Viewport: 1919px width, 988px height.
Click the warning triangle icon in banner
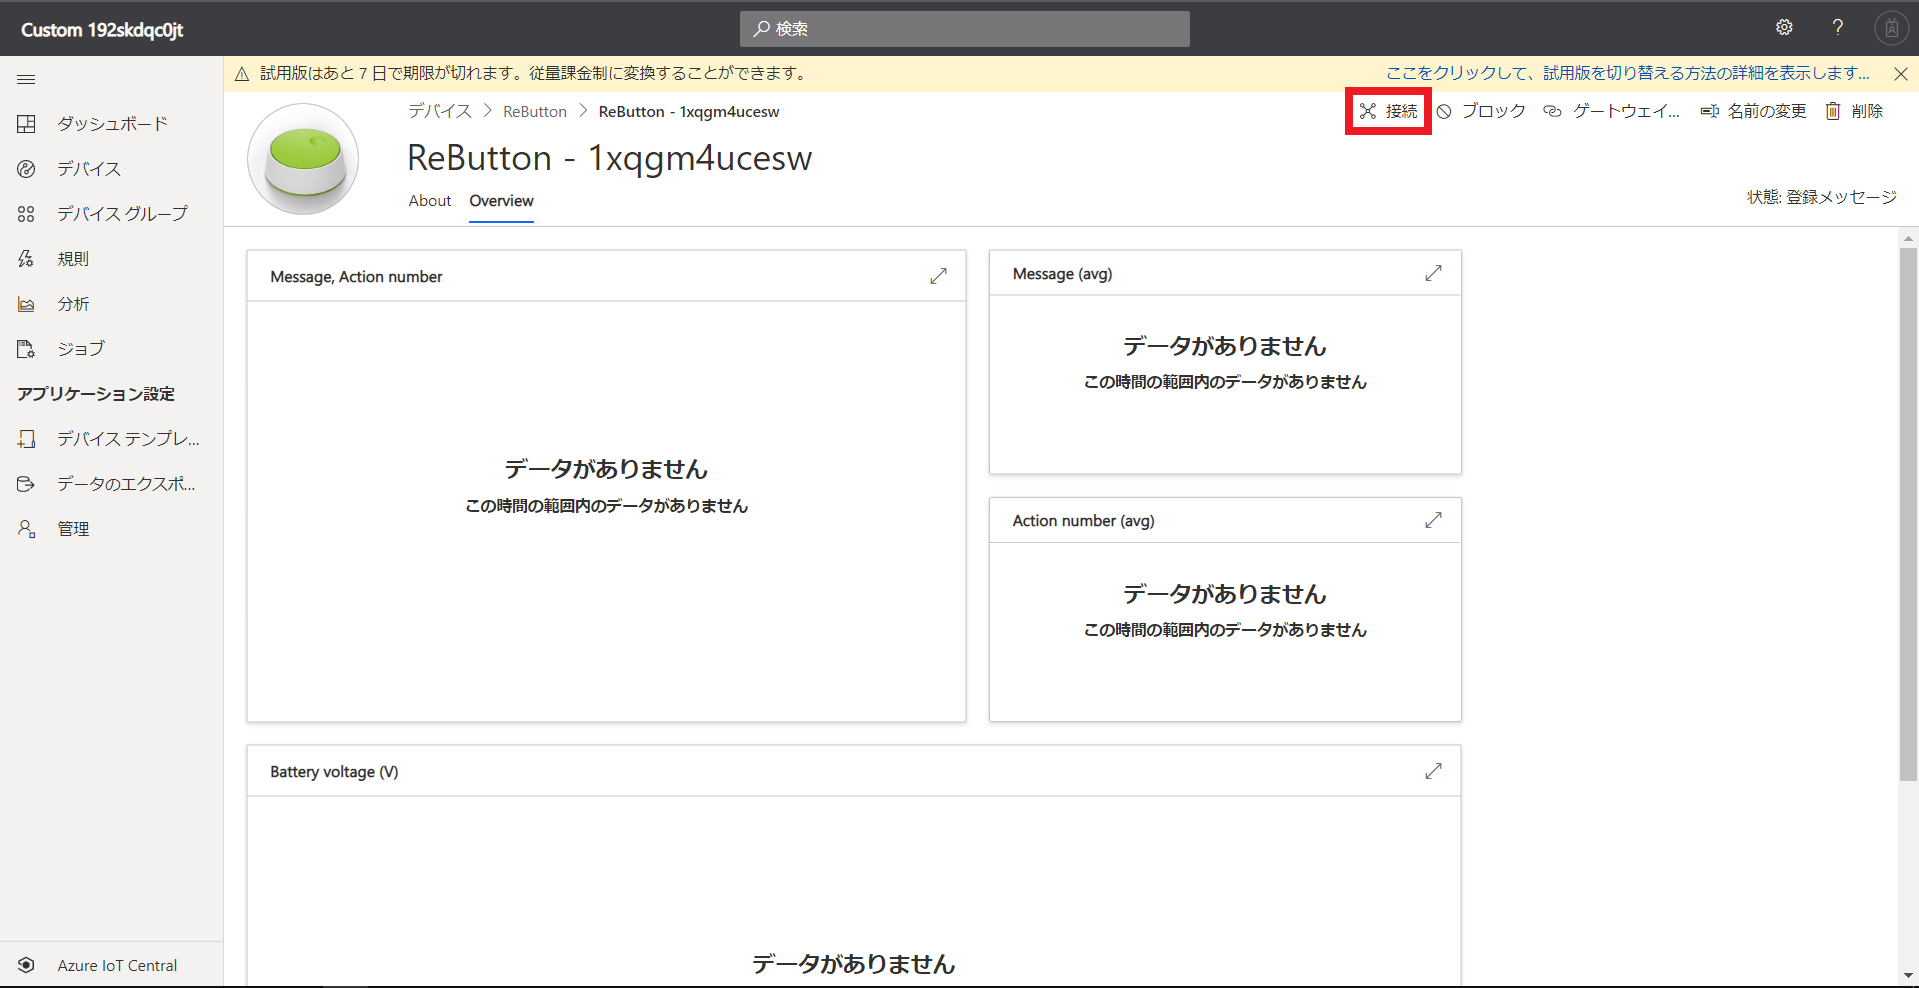[x=242, y=74]
